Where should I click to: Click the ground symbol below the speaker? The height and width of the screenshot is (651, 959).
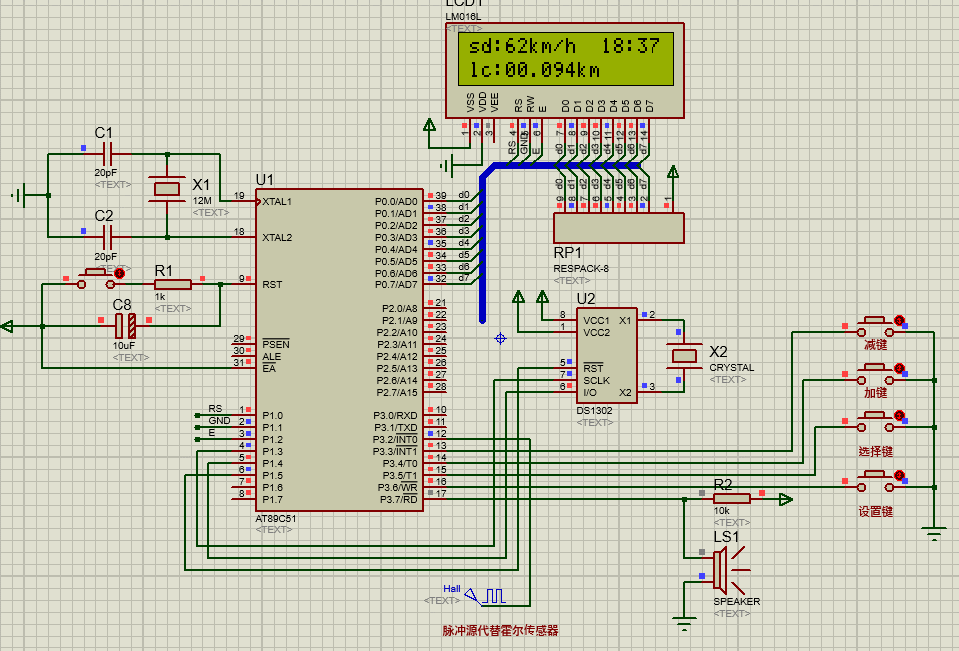click(687, 620)
